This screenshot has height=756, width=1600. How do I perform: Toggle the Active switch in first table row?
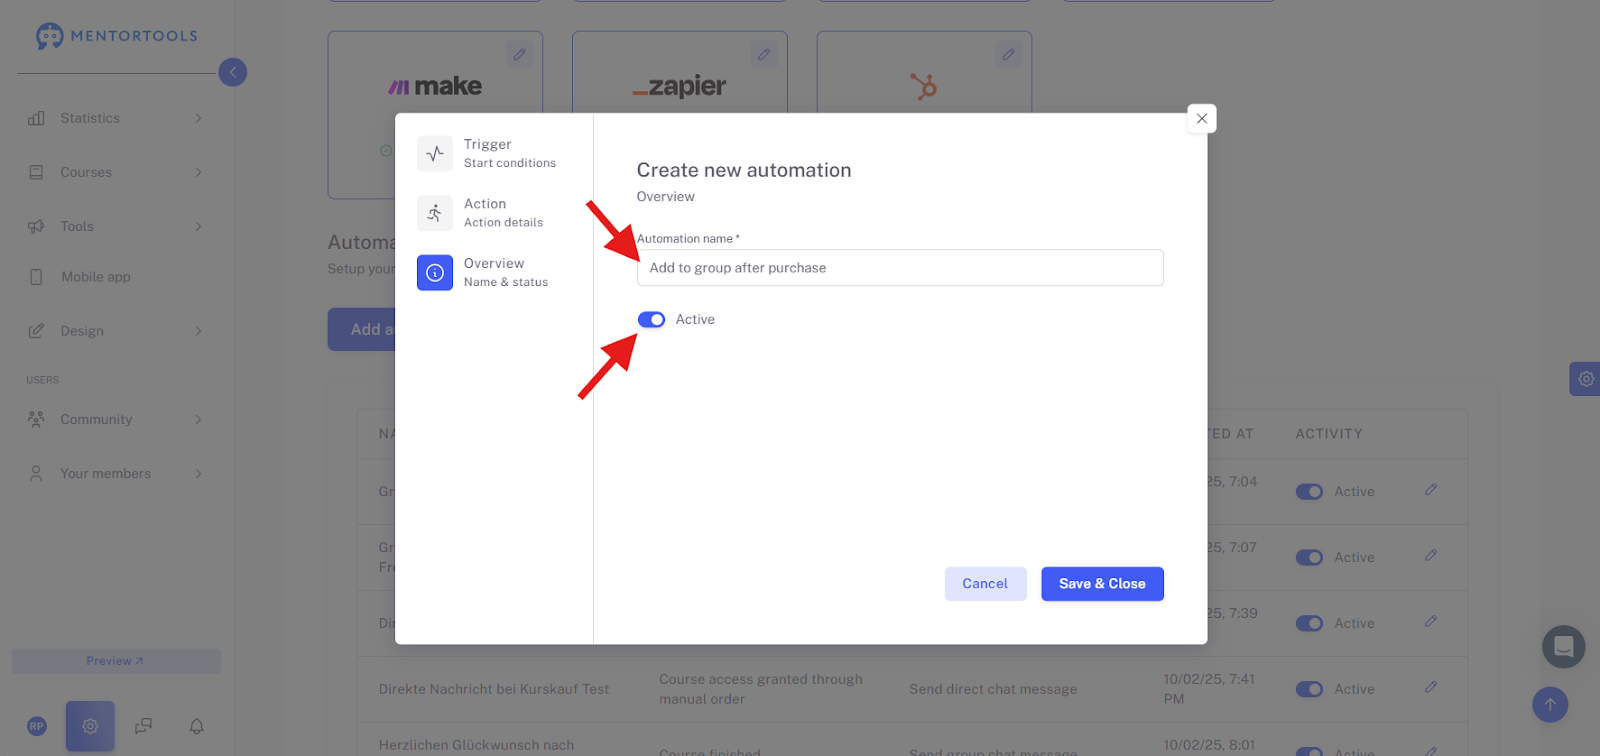(1309, 492)
